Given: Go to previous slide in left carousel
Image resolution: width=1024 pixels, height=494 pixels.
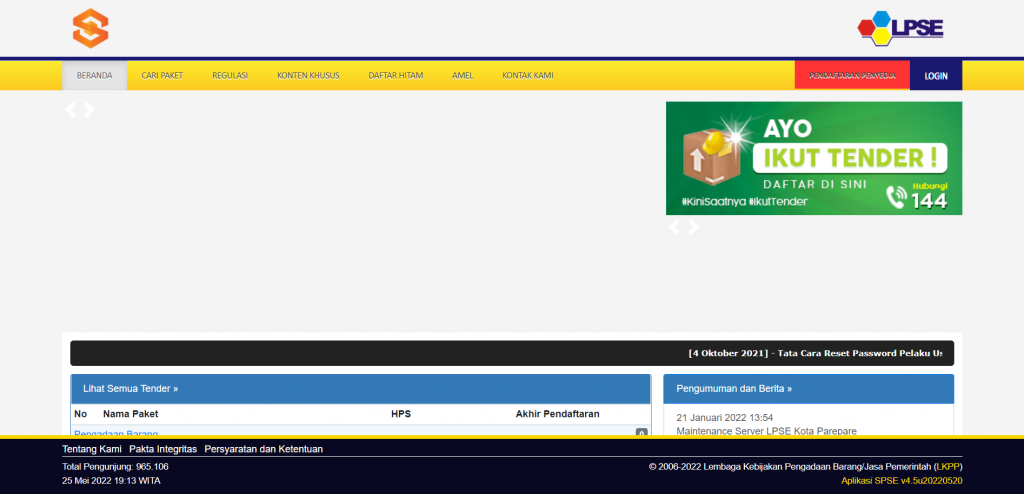Looking at the screenshot, I should pyautogui.click(x=70, y=110).
